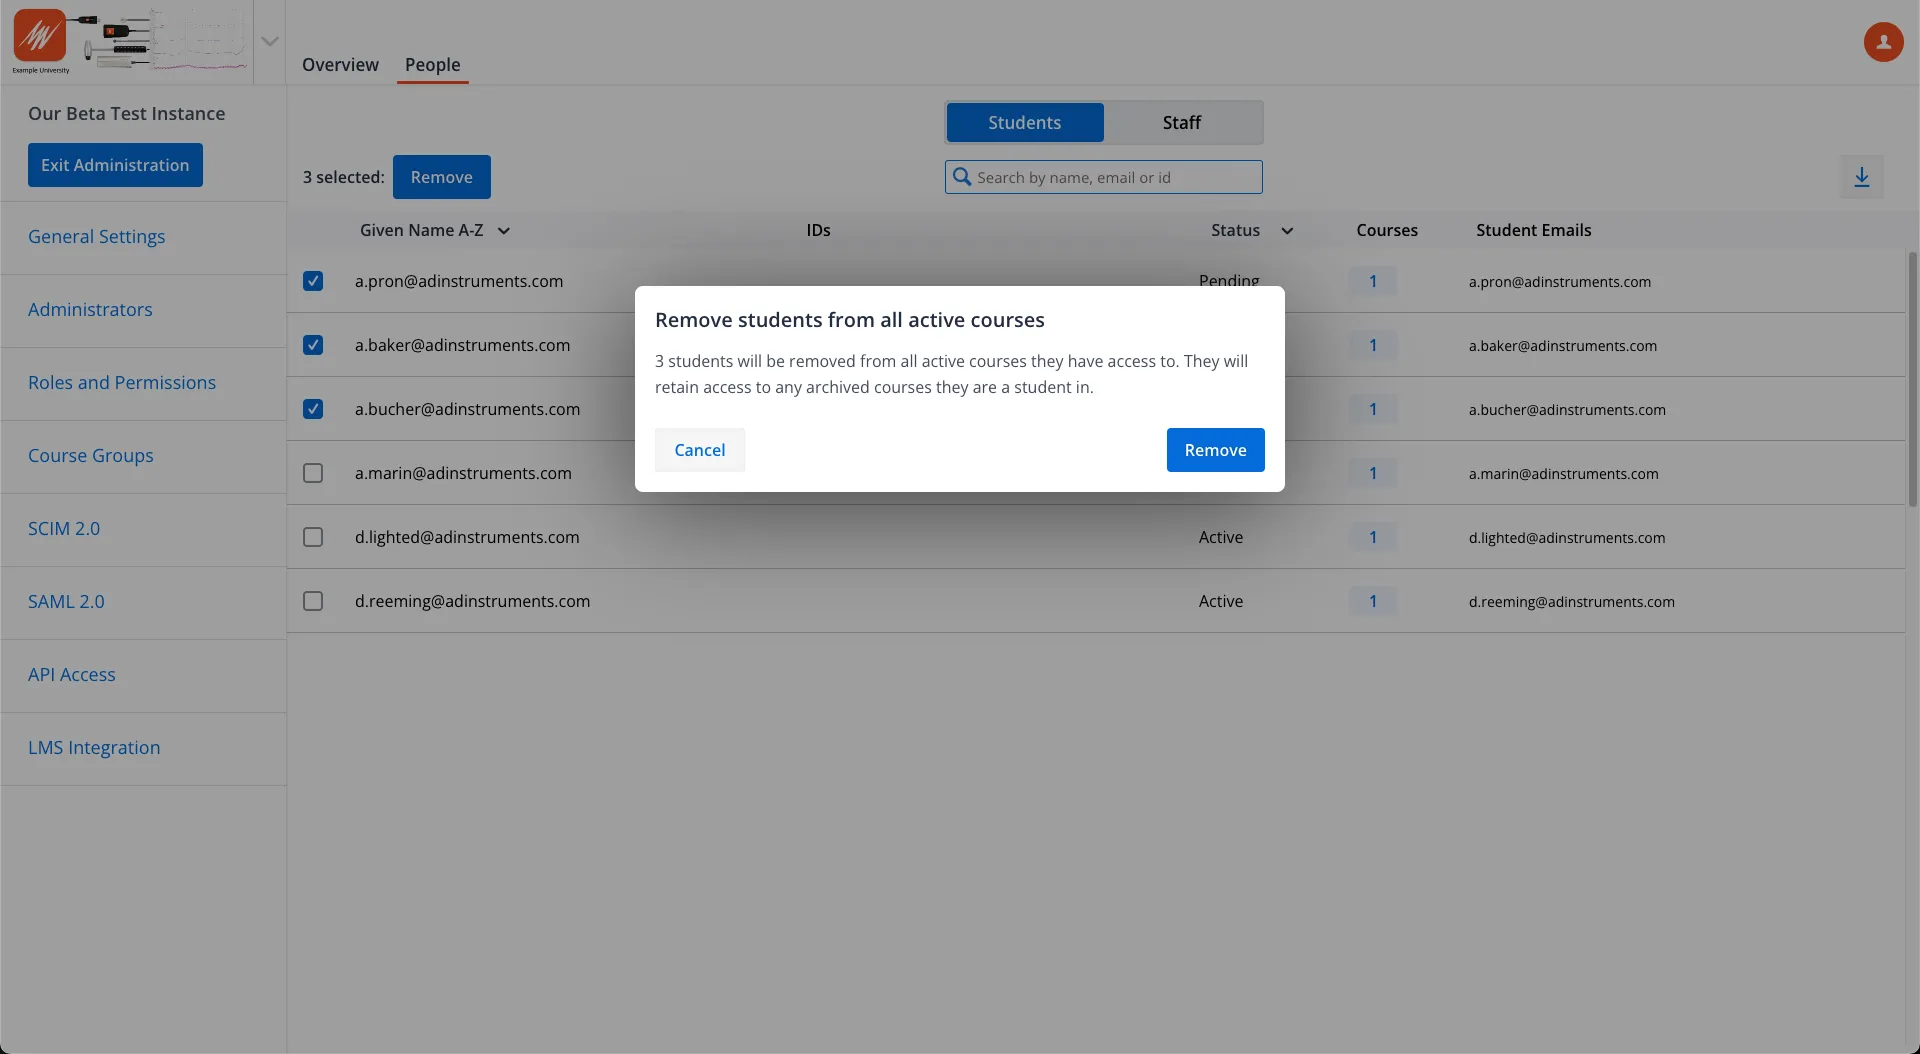Click given name a.pron@adinstruments.com
The width and height of the screenshot is (1920, 1054).
[459, 281]
